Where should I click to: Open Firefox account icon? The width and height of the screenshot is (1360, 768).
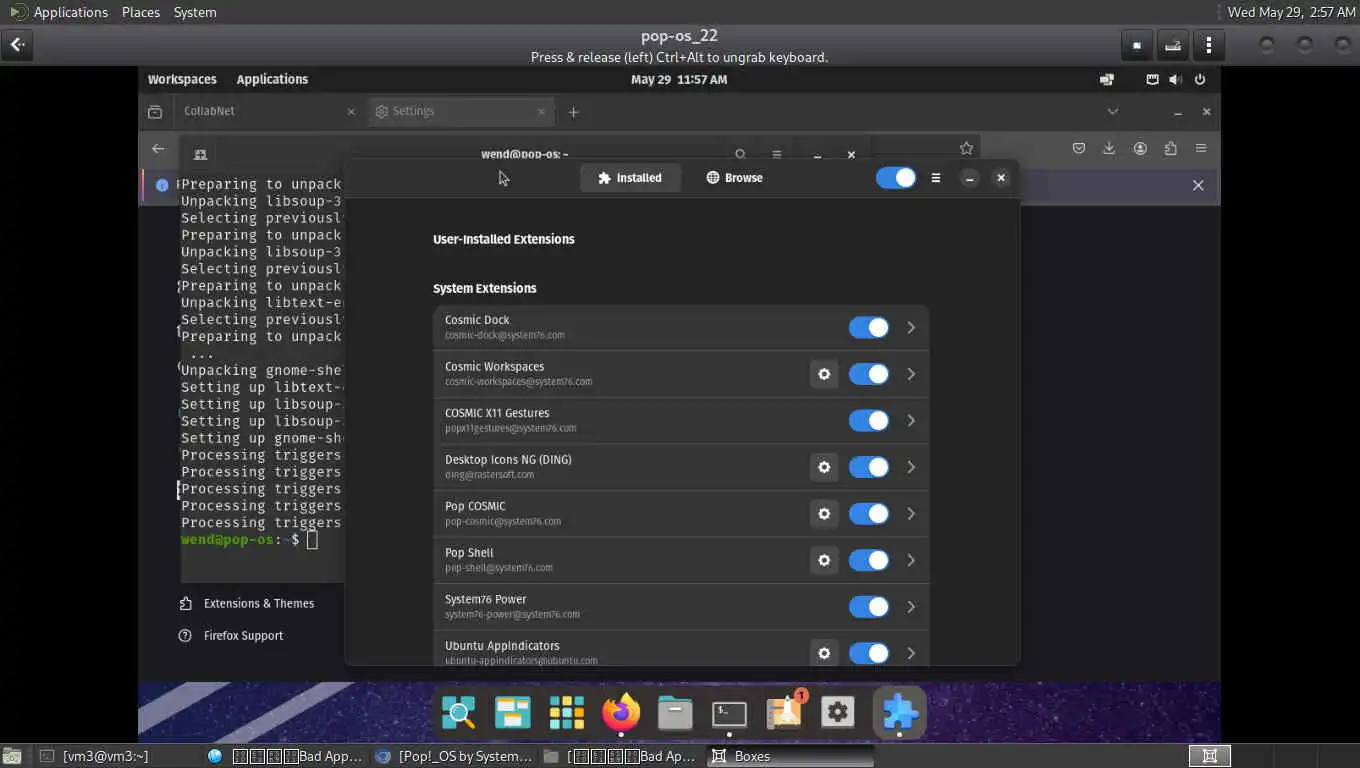(x=1140, y=148)
